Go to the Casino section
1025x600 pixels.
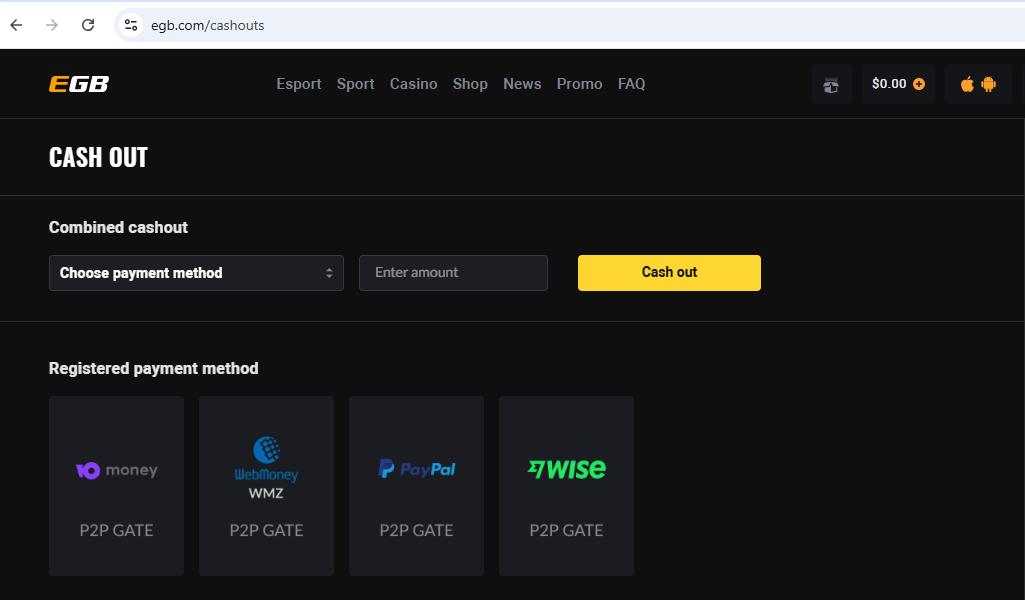(x=413, y=84)
